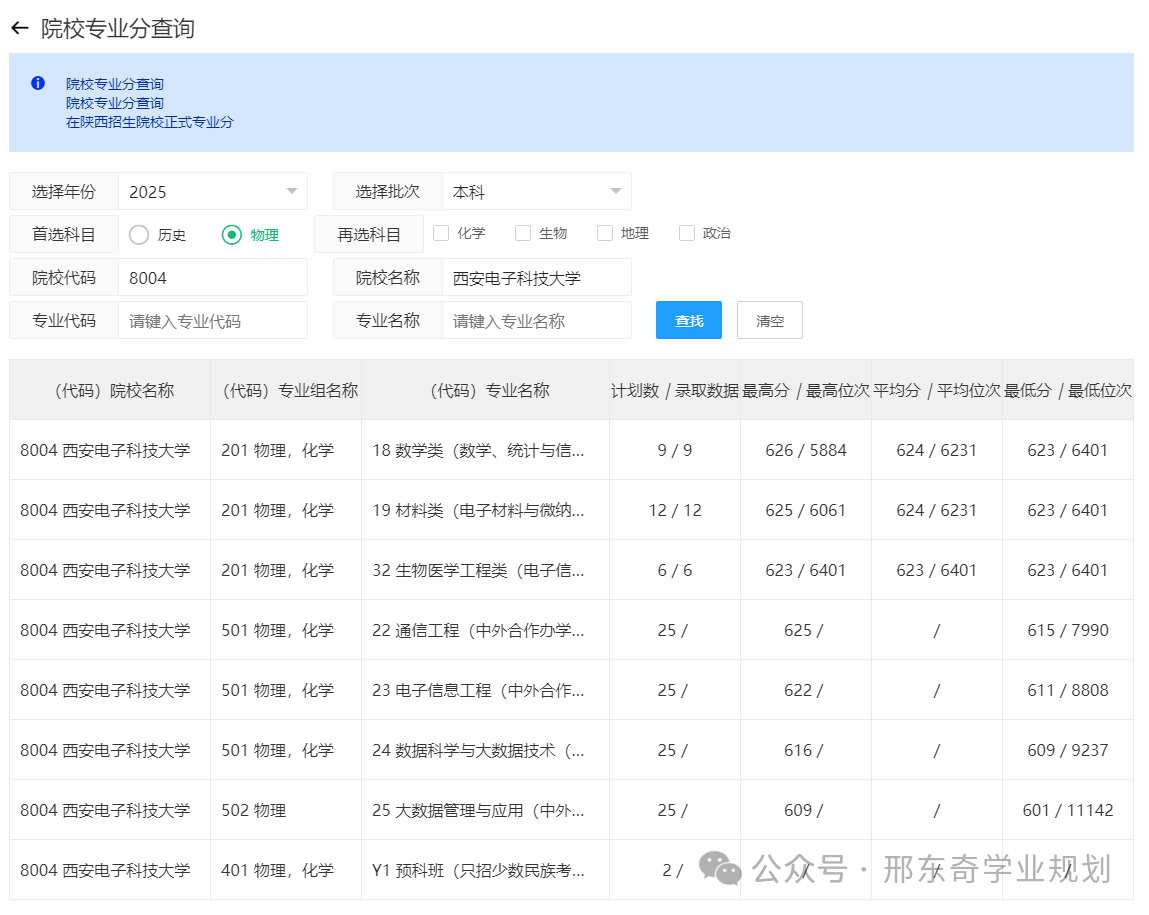This screenshot has width=1149, height=915.
Task: Select the 物理 radio button
Action: (x=232, y=235)
